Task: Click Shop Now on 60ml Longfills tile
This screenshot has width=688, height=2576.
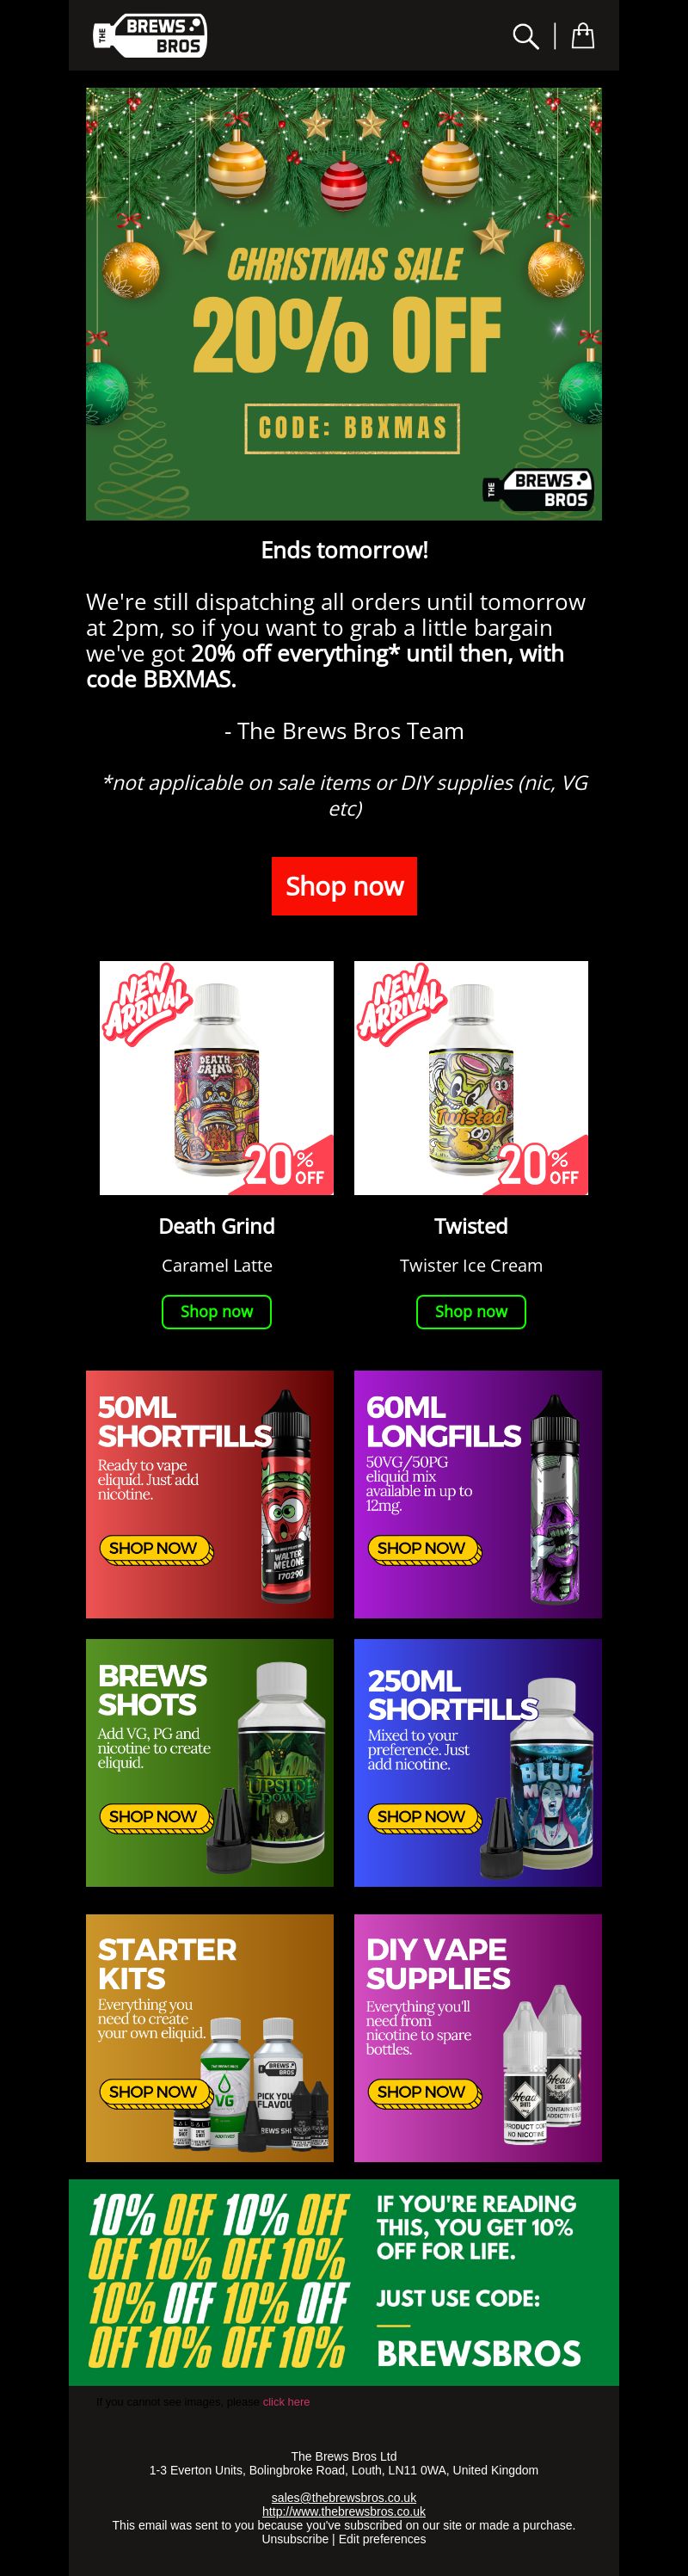Action: click(x=423, y=1549)
